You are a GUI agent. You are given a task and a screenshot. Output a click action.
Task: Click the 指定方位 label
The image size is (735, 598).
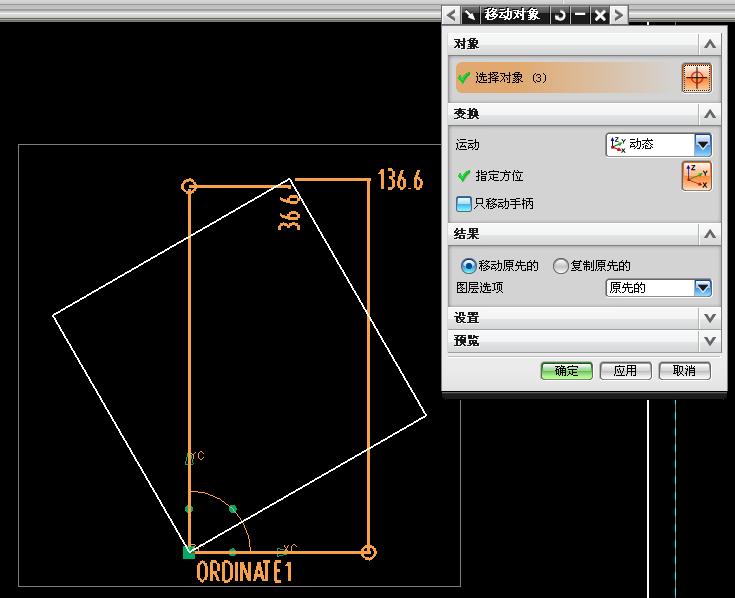point(499,176)
